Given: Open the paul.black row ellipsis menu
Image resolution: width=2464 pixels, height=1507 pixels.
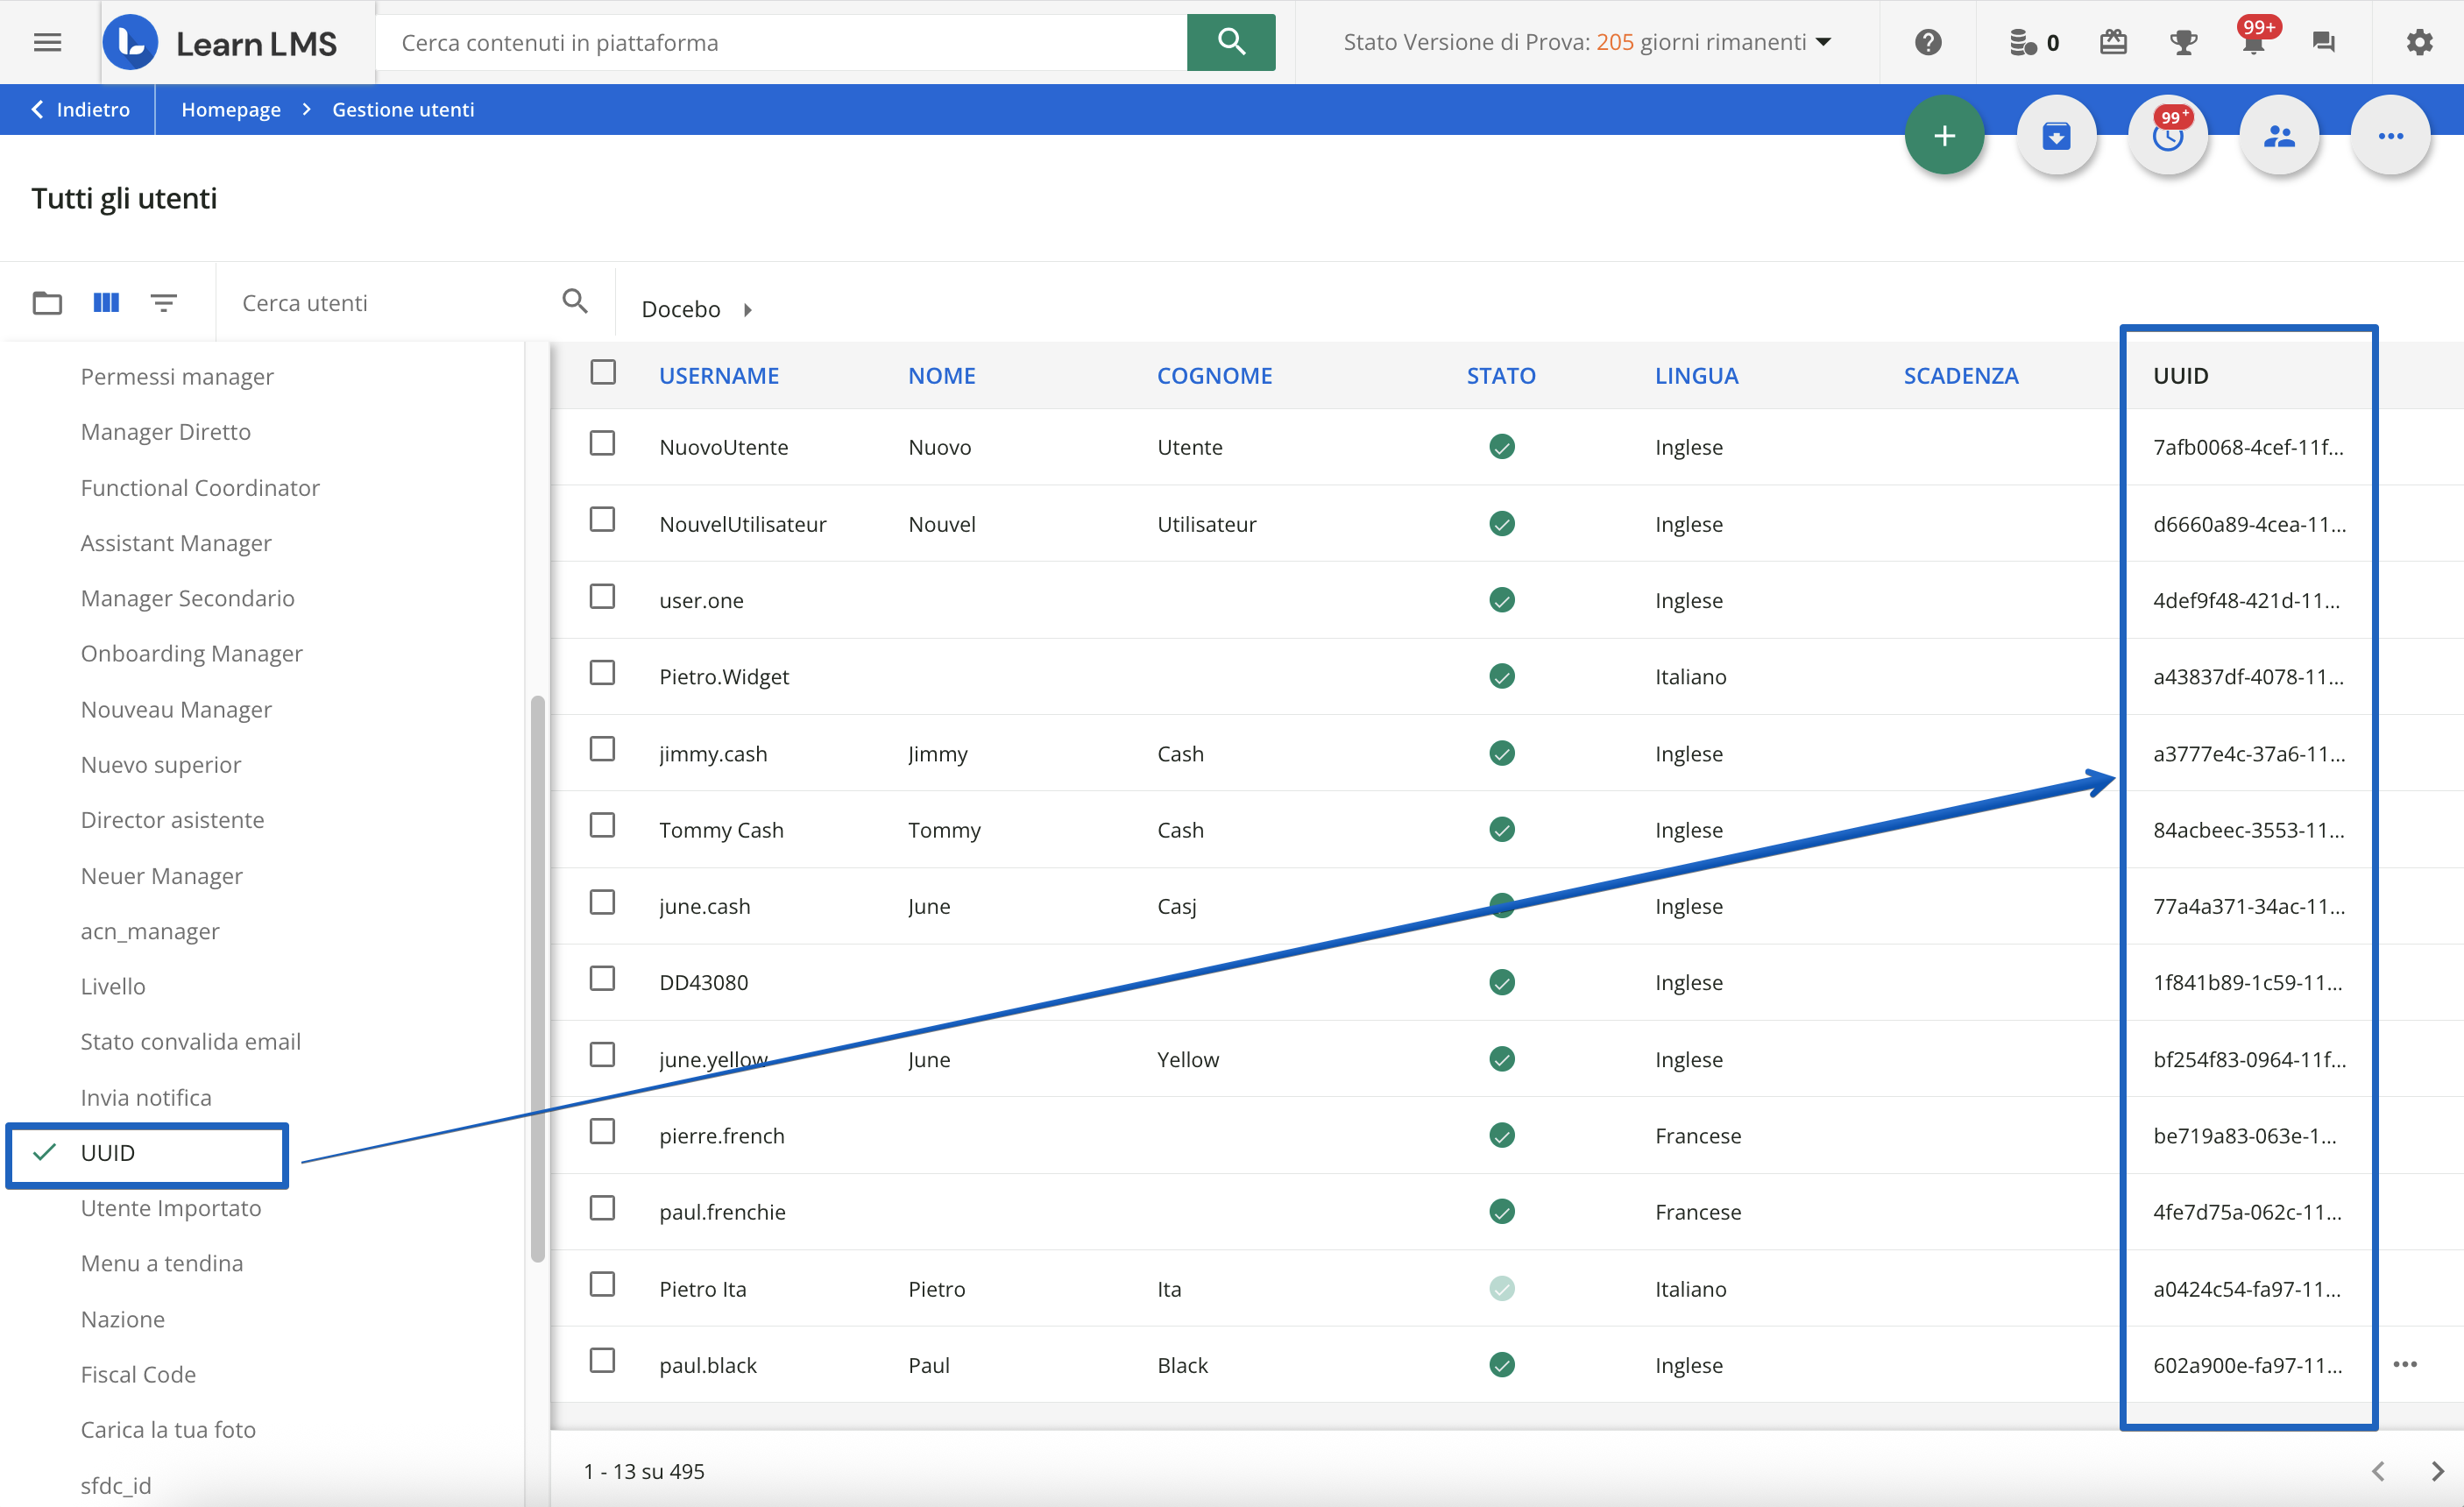Looking at the screenshot, I should coord(2405,1364).
